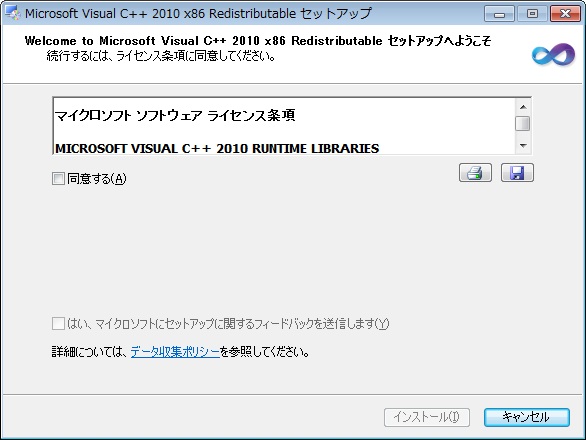Viewport: 586px width, 440px height.
Task: Click the feedback checkbox label text
Action: [x=228, y=323]
